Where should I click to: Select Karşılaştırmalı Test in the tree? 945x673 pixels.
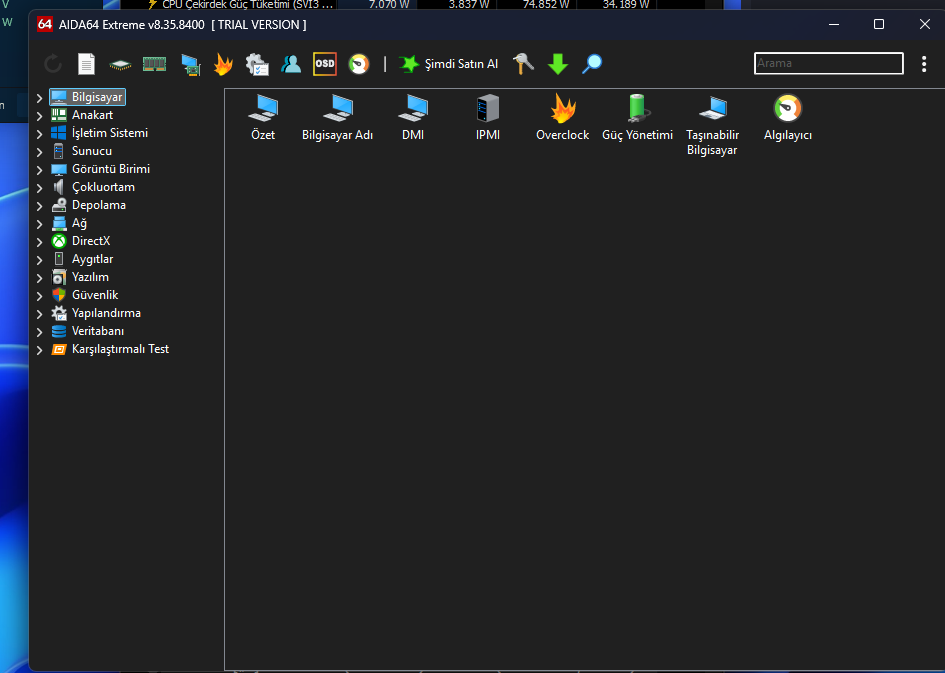tap(110, 349)
